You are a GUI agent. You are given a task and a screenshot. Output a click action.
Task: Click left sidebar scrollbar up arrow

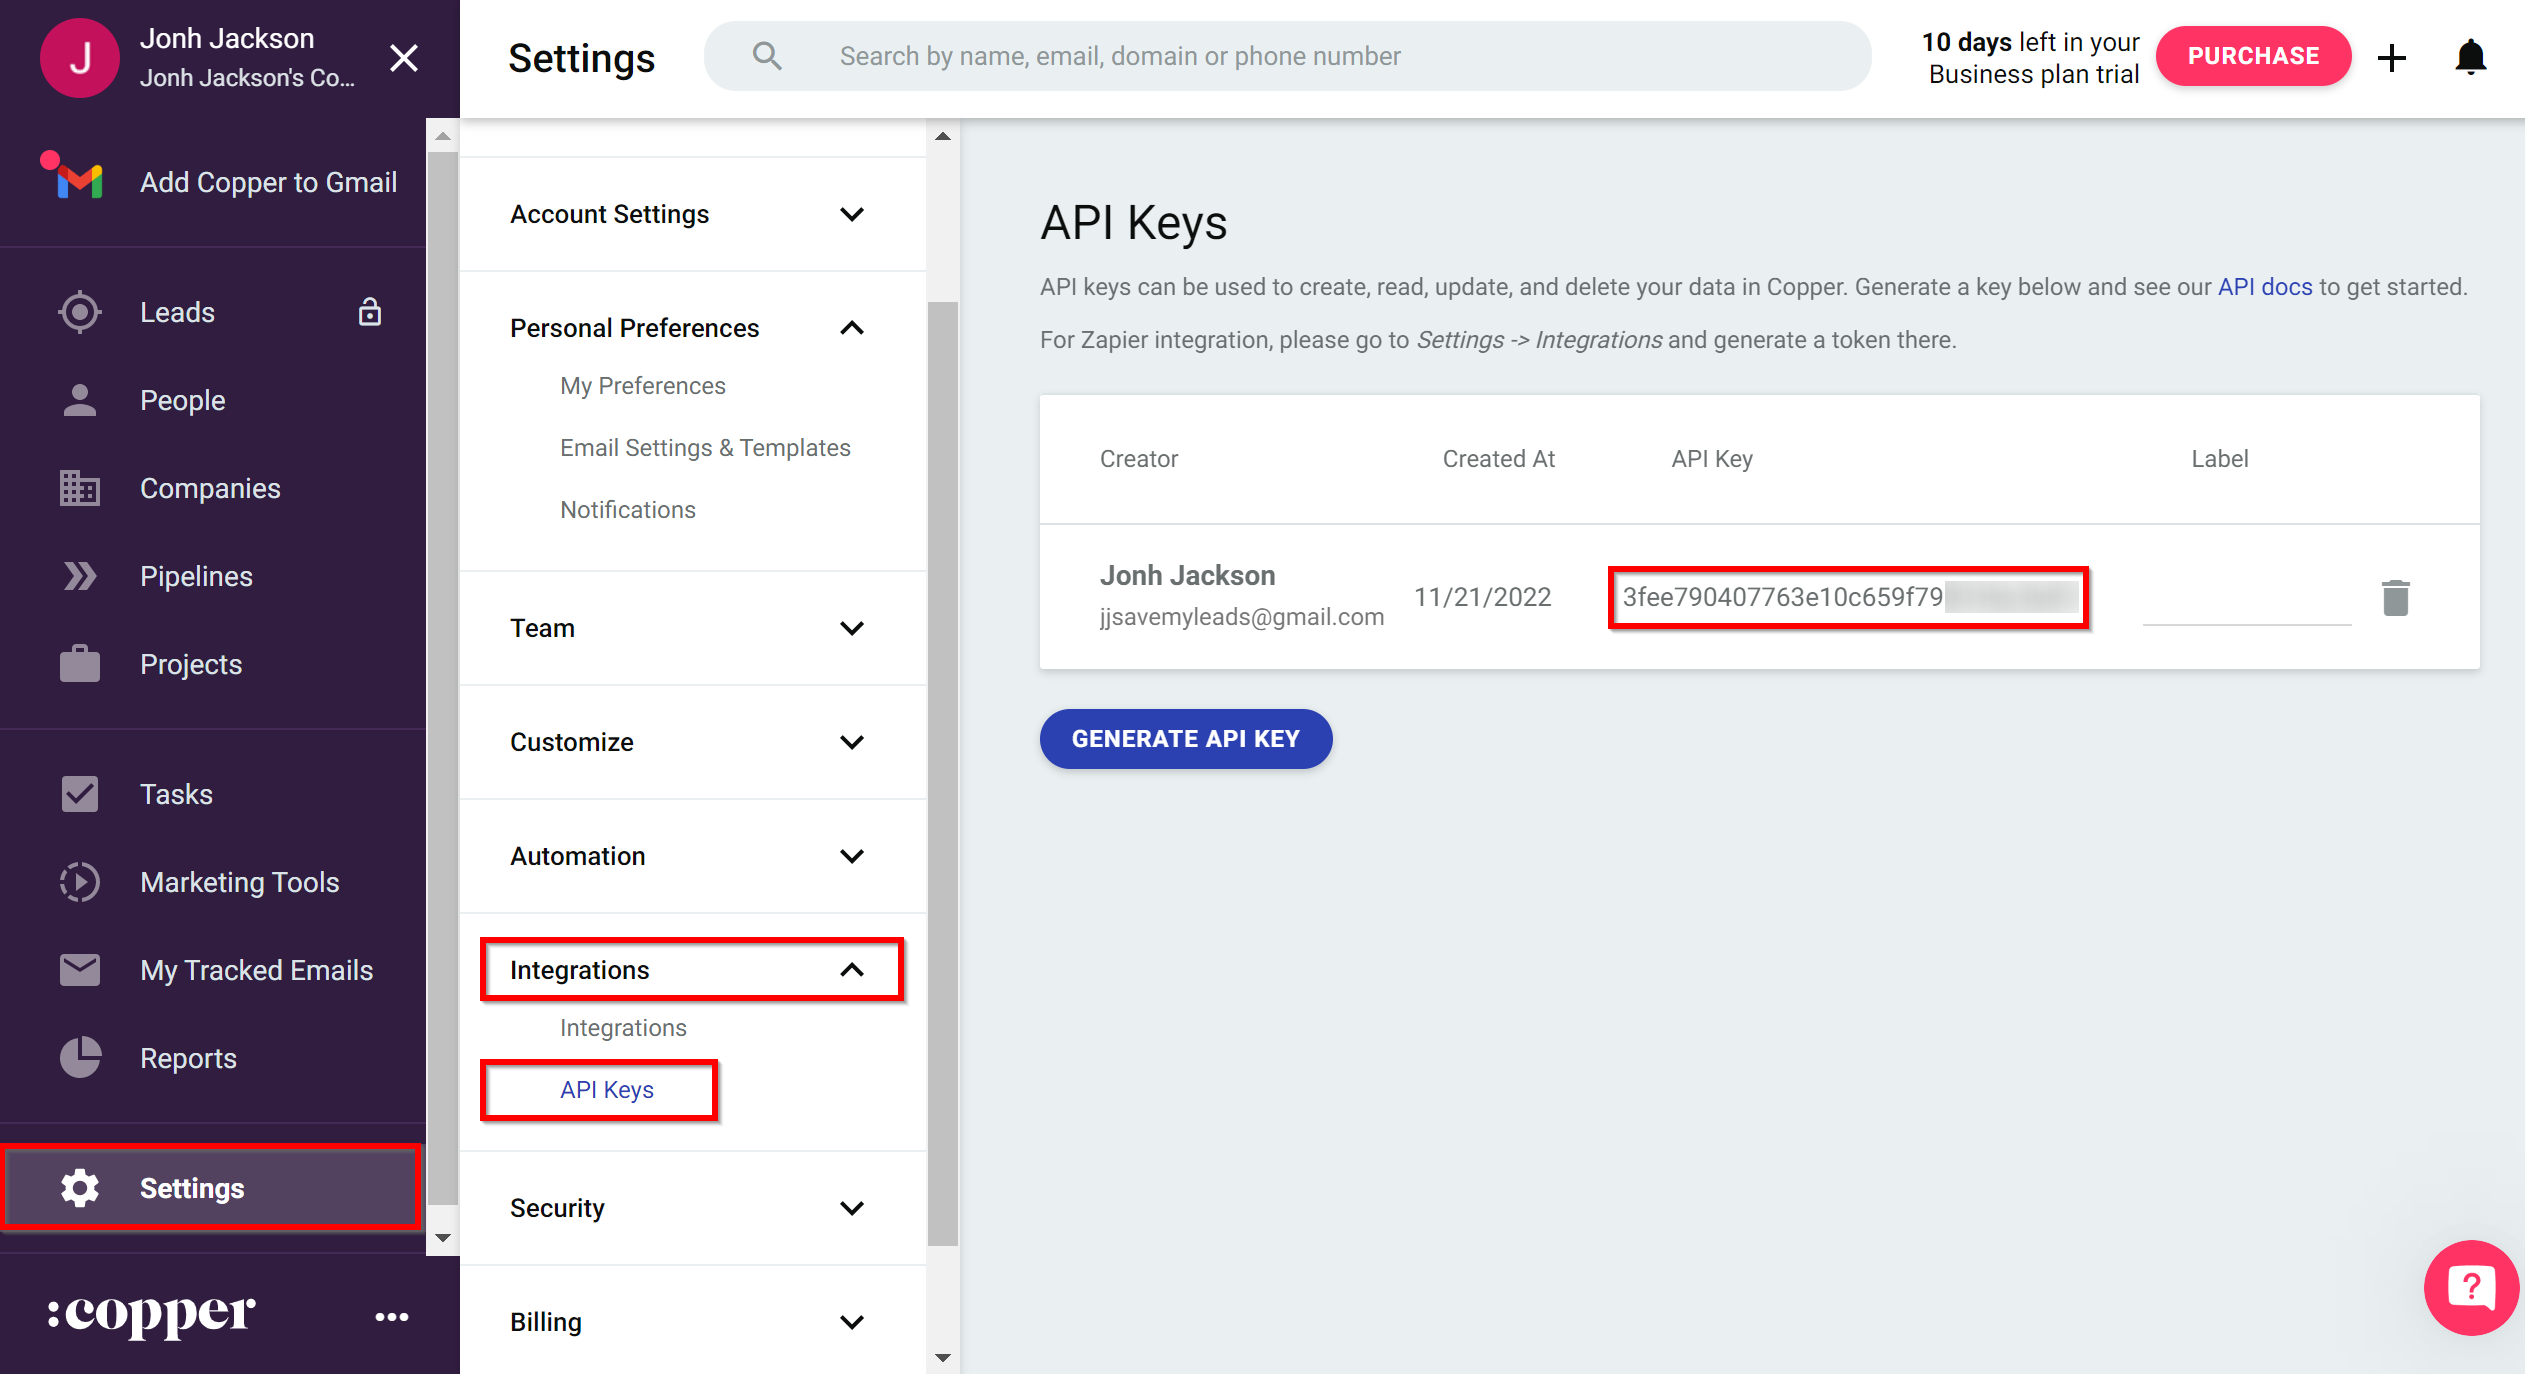[442, 136]
